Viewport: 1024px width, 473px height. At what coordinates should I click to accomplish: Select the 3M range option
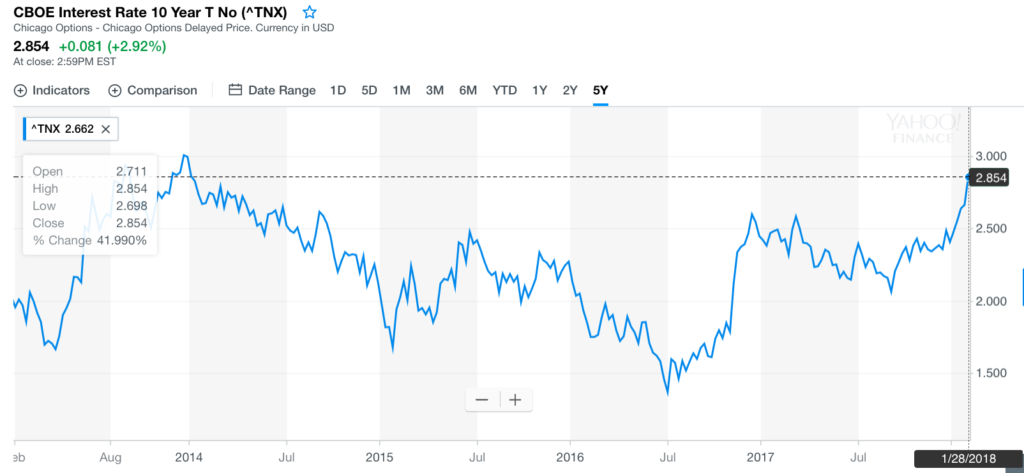click(x=435, y=90)
